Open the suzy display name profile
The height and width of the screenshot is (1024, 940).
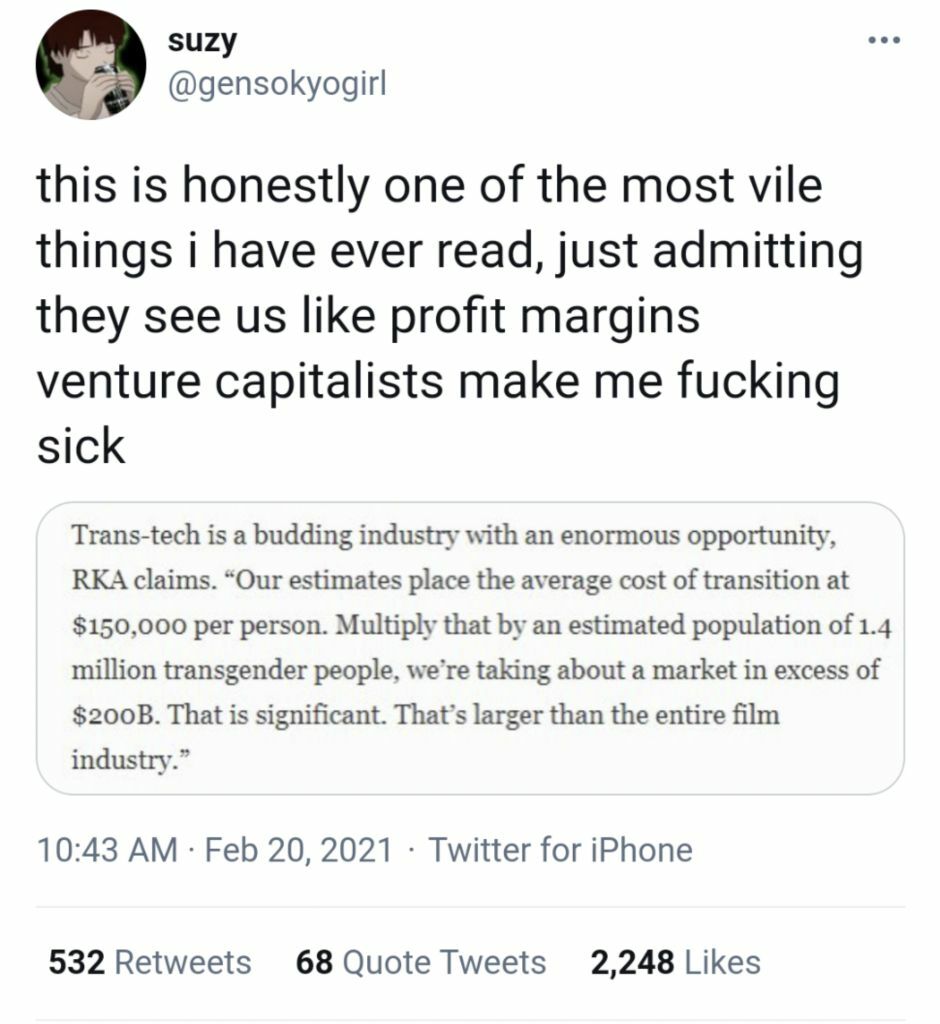tap(202, 42)
